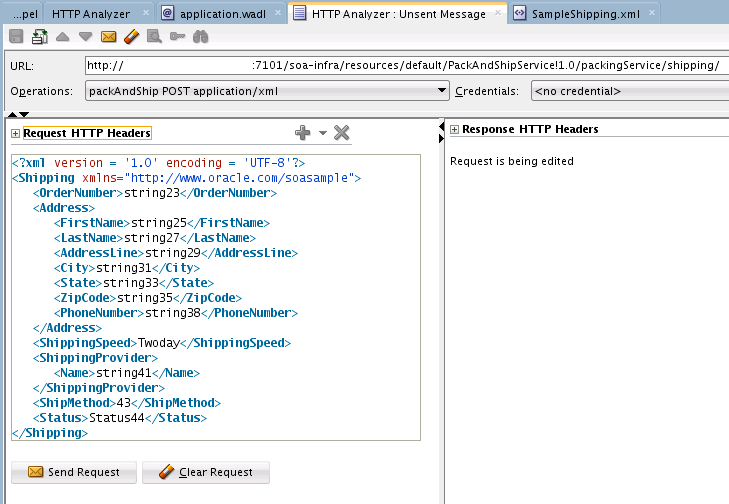The width and height of the screenshot is (729, 504).
Task: Click the FirstName value string25
Action: pos(159,223)
